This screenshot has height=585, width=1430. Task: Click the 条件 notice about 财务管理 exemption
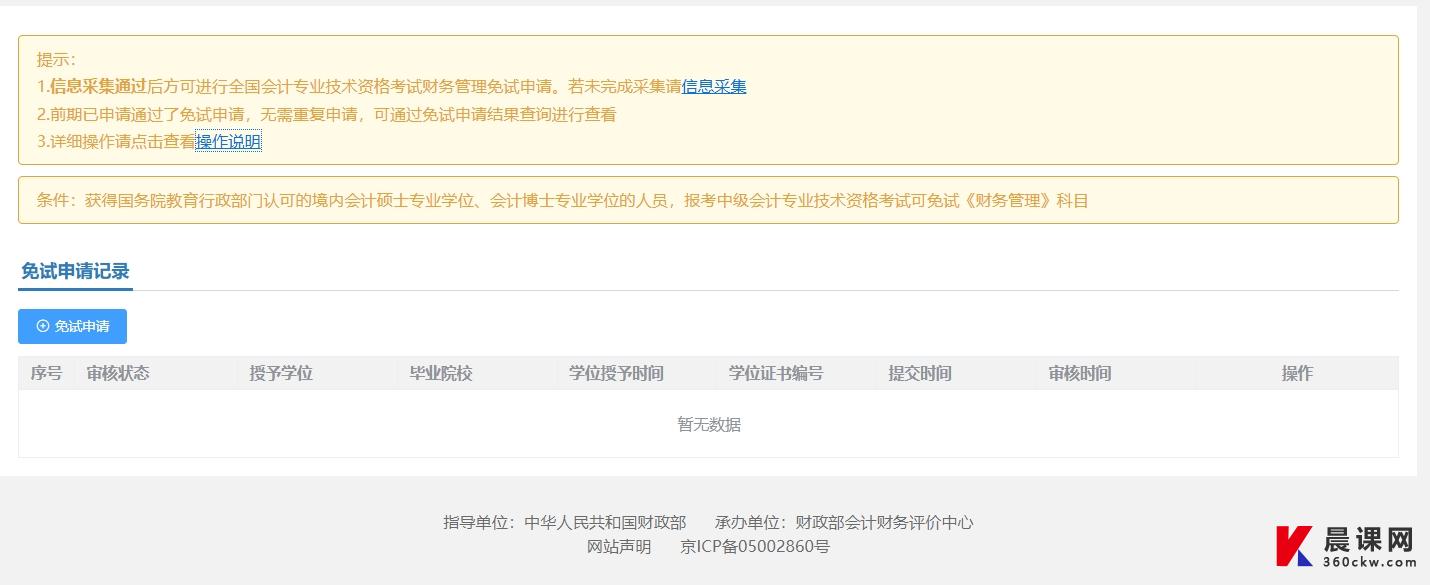point(708,200)
